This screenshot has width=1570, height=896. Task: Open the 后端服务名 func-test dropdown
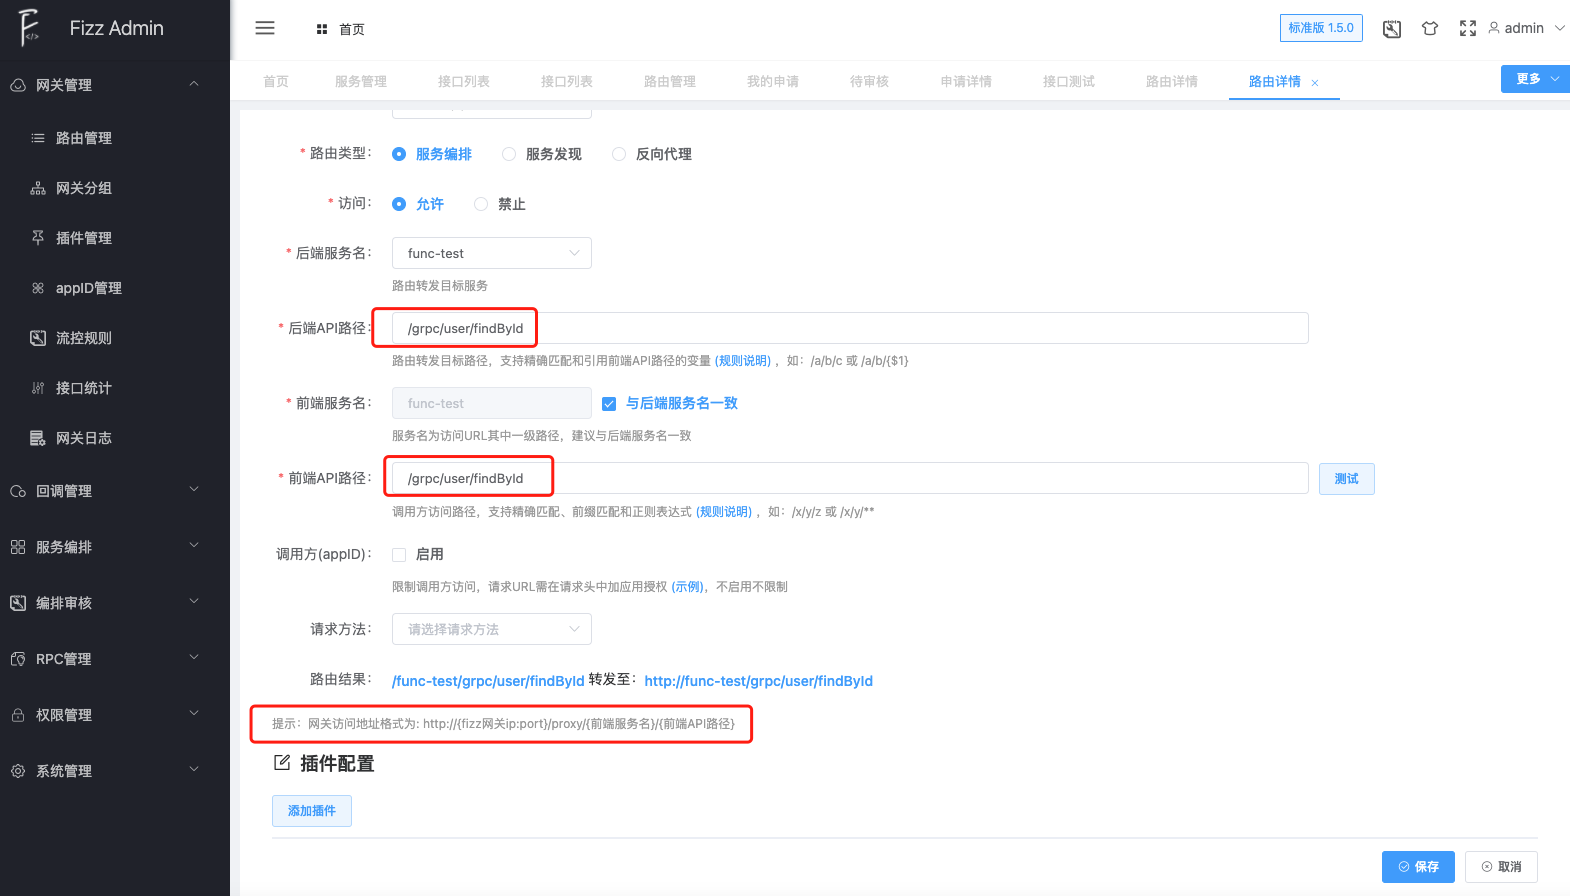[x=492, y=253]
